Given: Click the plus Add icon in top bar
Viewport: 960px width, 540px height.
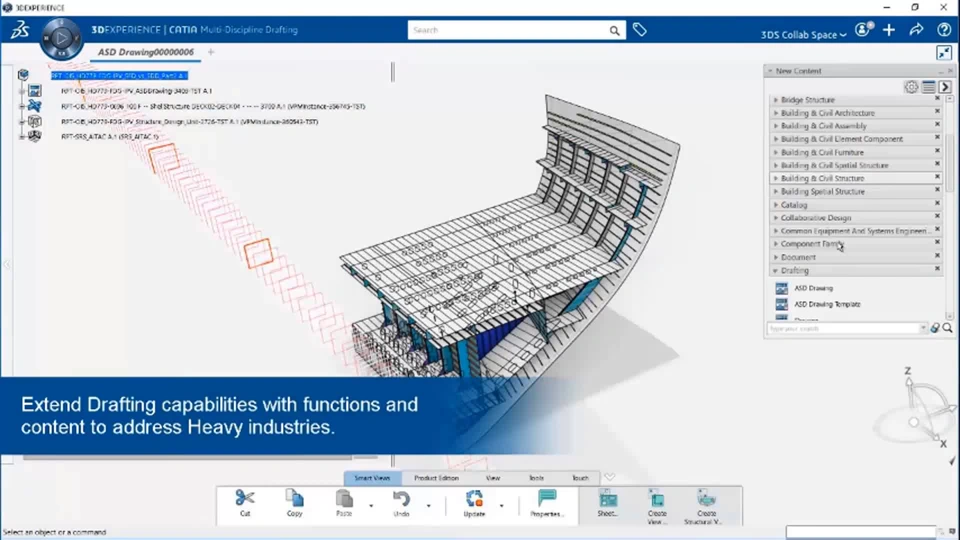Looking at the screenshot, I should pyautogui.click(x=889, y=29).
